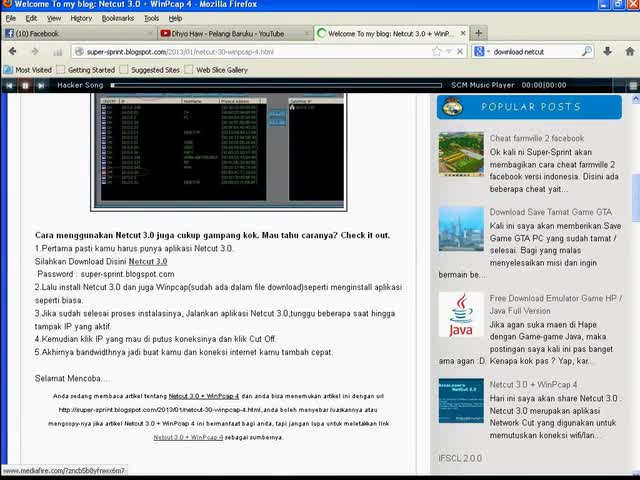Open the Google search engine selector
The height and width of the screenshot is (480, 640).
coord(482,51)
